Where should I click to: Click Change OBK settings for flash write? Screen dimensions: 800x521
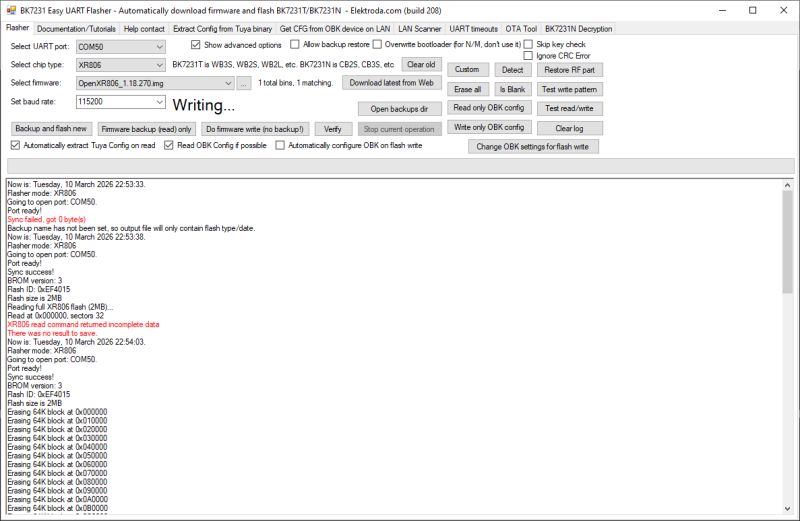tap(533, 146)
